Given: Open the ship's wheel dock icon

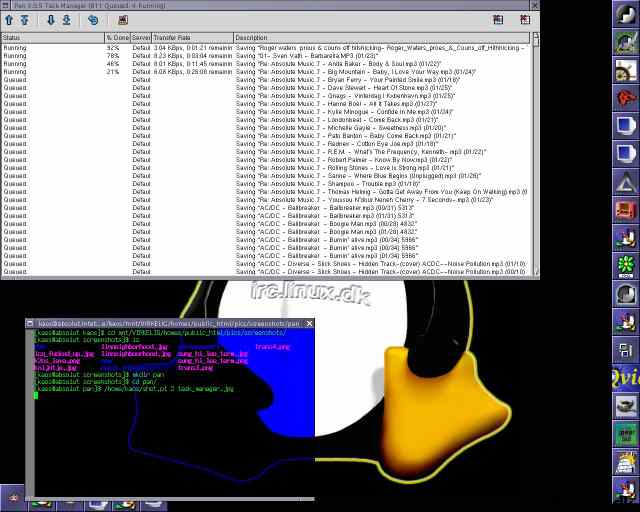Looking at the screenshot, I should tap(625, 70).
